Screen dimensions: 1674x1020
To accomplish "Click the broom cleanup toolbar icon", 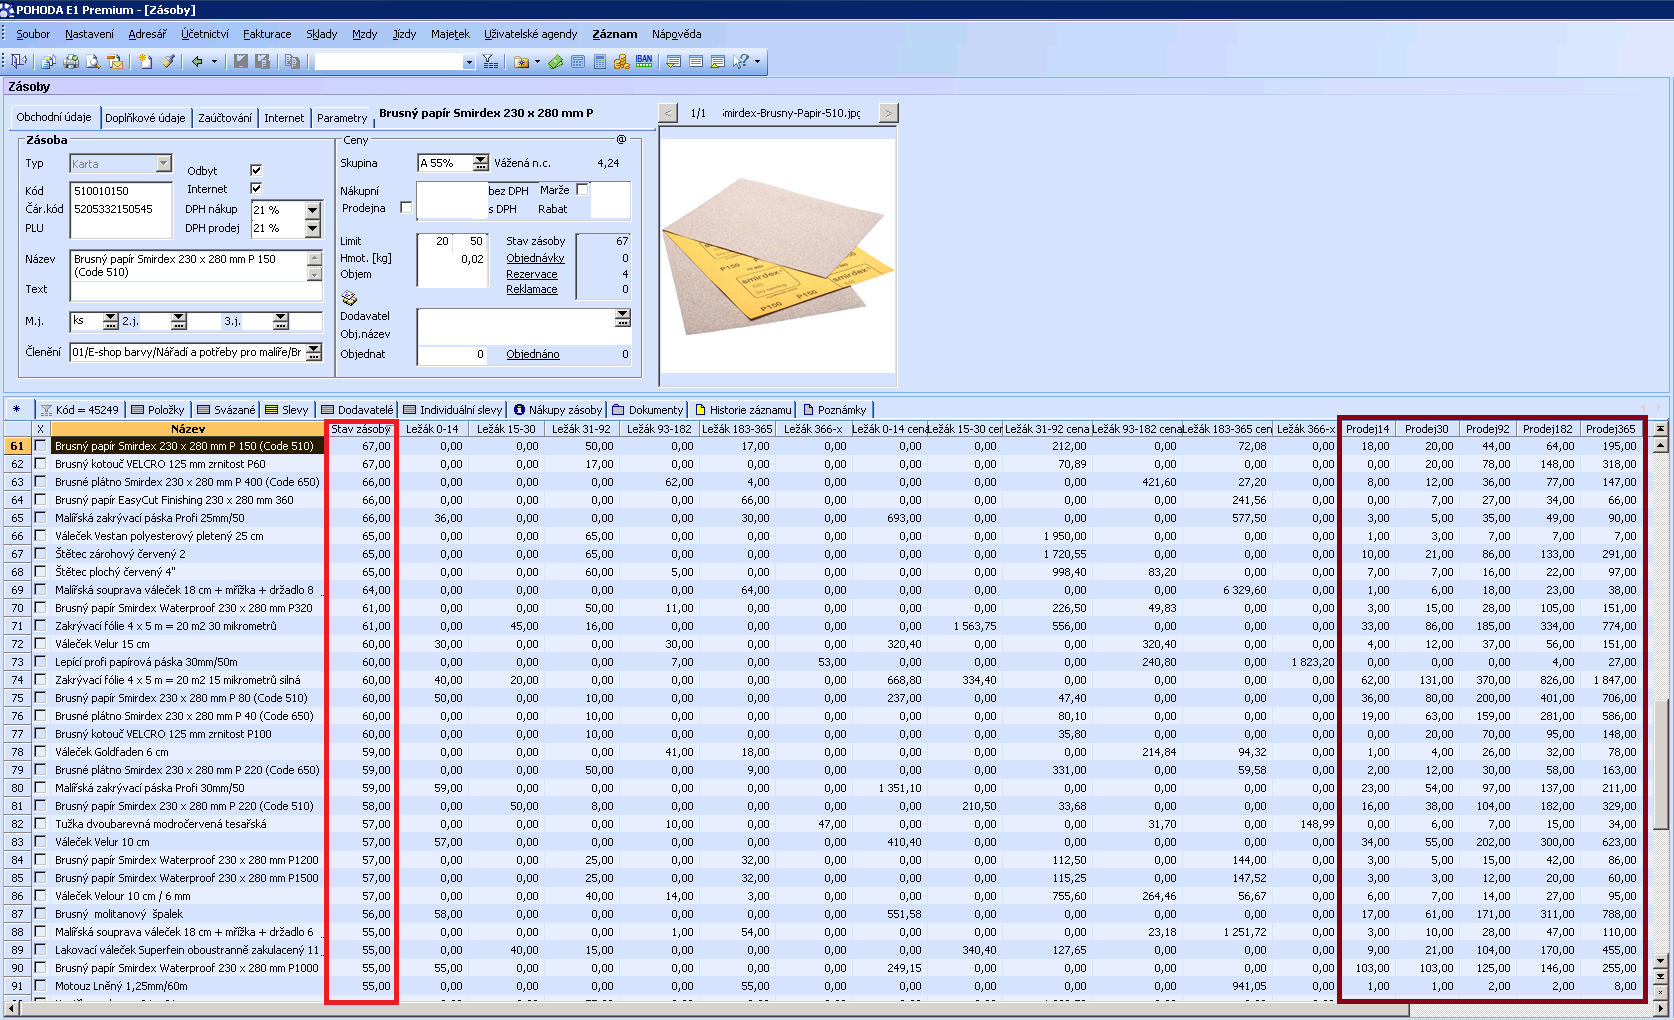I will [168, 61].
